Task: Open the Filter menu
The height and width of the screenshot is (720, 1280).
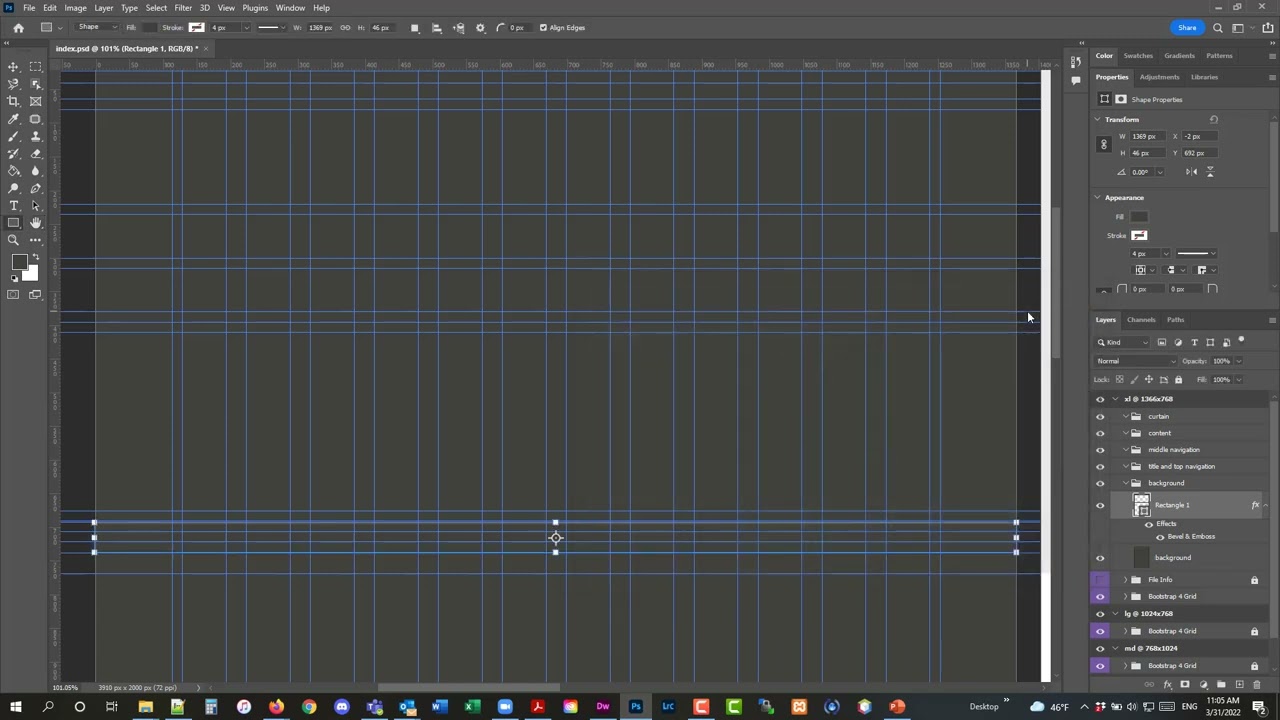Action: (x=183, y=8)
